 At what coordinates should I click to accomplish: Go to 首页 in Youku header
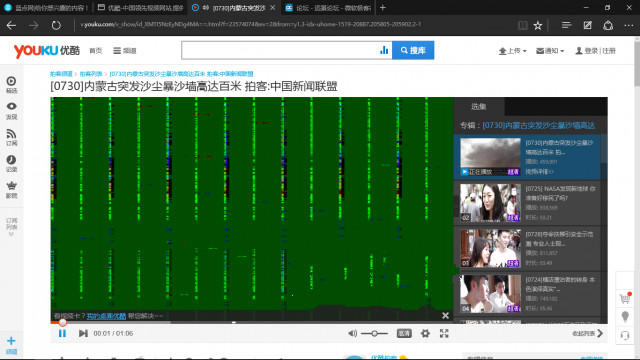pos(96,51)
